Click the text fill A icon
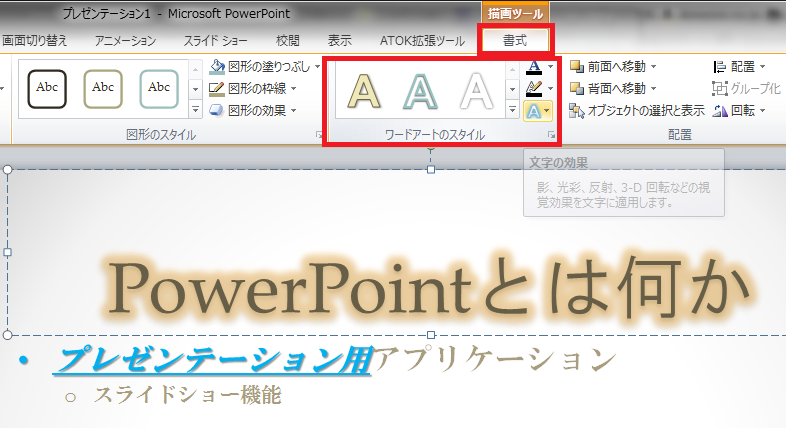This screenshot has height=428, width=786. pyautogui.click(x=534, y=67)
